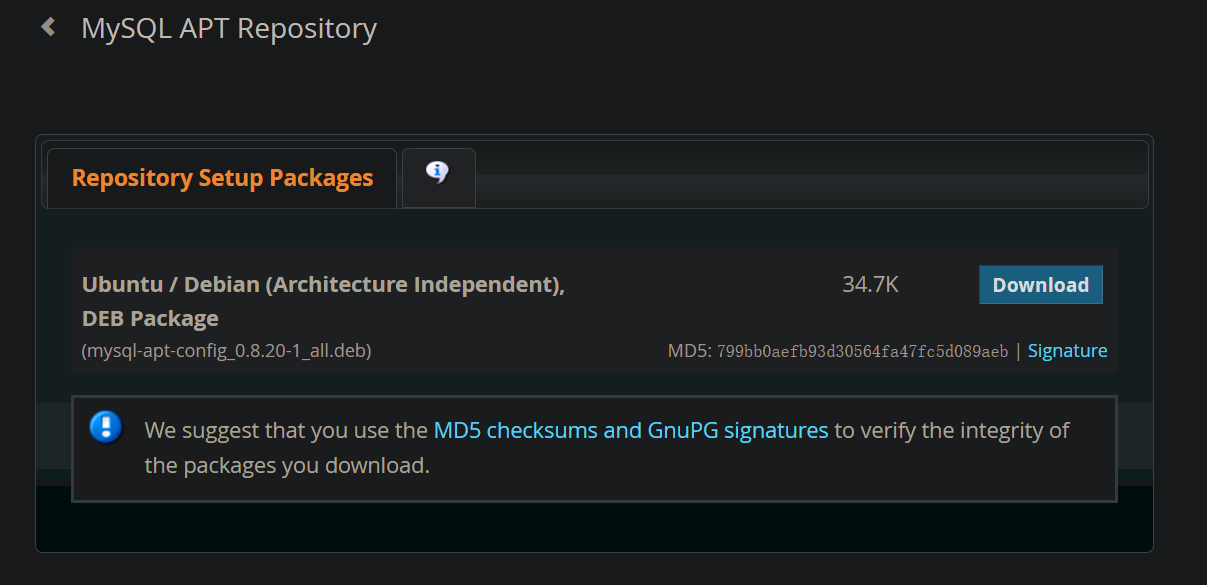Click the 34.7K file size
The image size is (1207, 585).
pyautogui.click(x=870, y=285)
